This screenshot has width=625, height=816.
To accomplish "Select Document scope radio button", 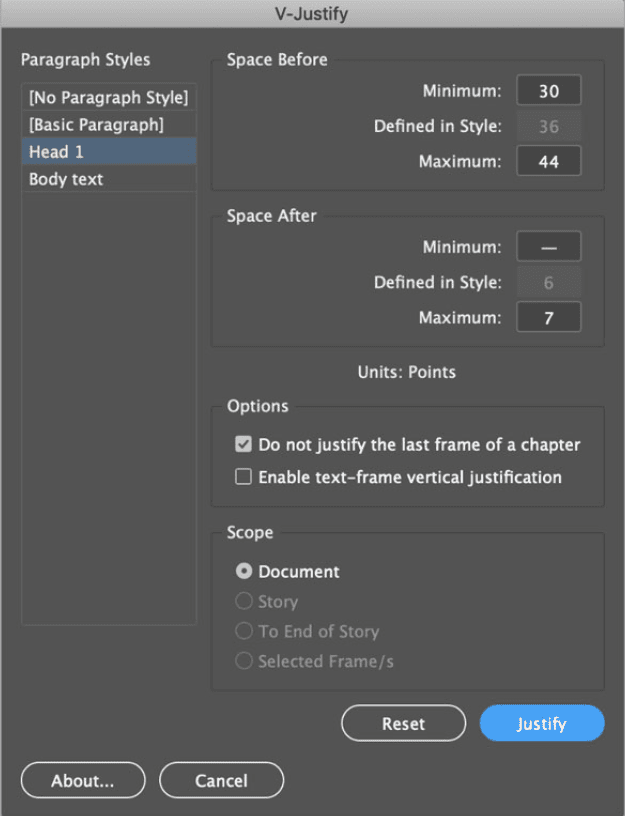I will point(244,571).
